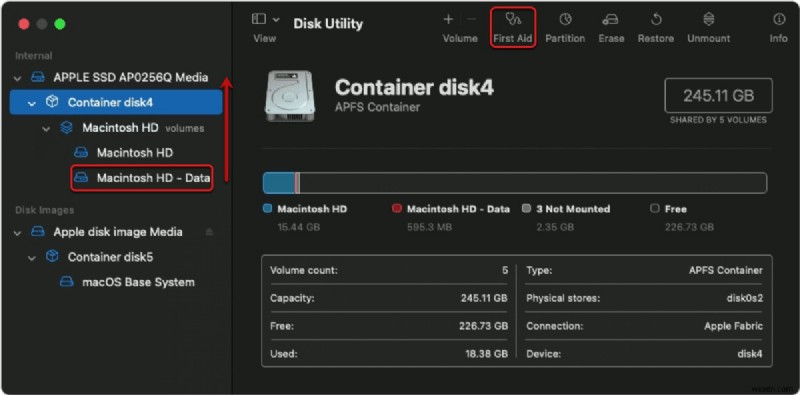Select the APPLE SSD AP0256Q Media row
800x395 pixels.
coord(116,78)
